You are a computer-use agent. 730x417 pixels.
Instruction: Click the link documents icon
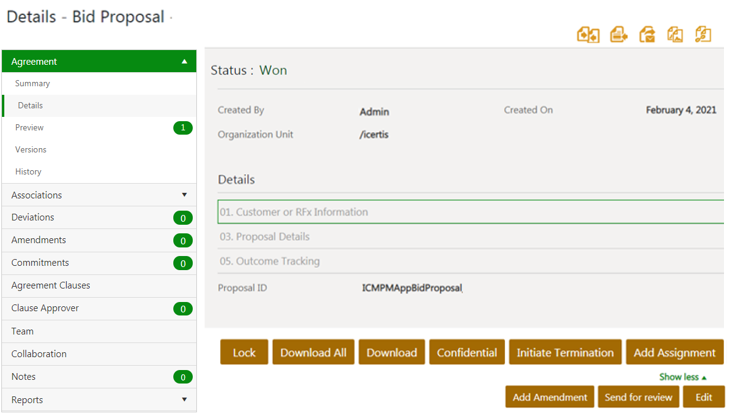(x=703, y=34)
